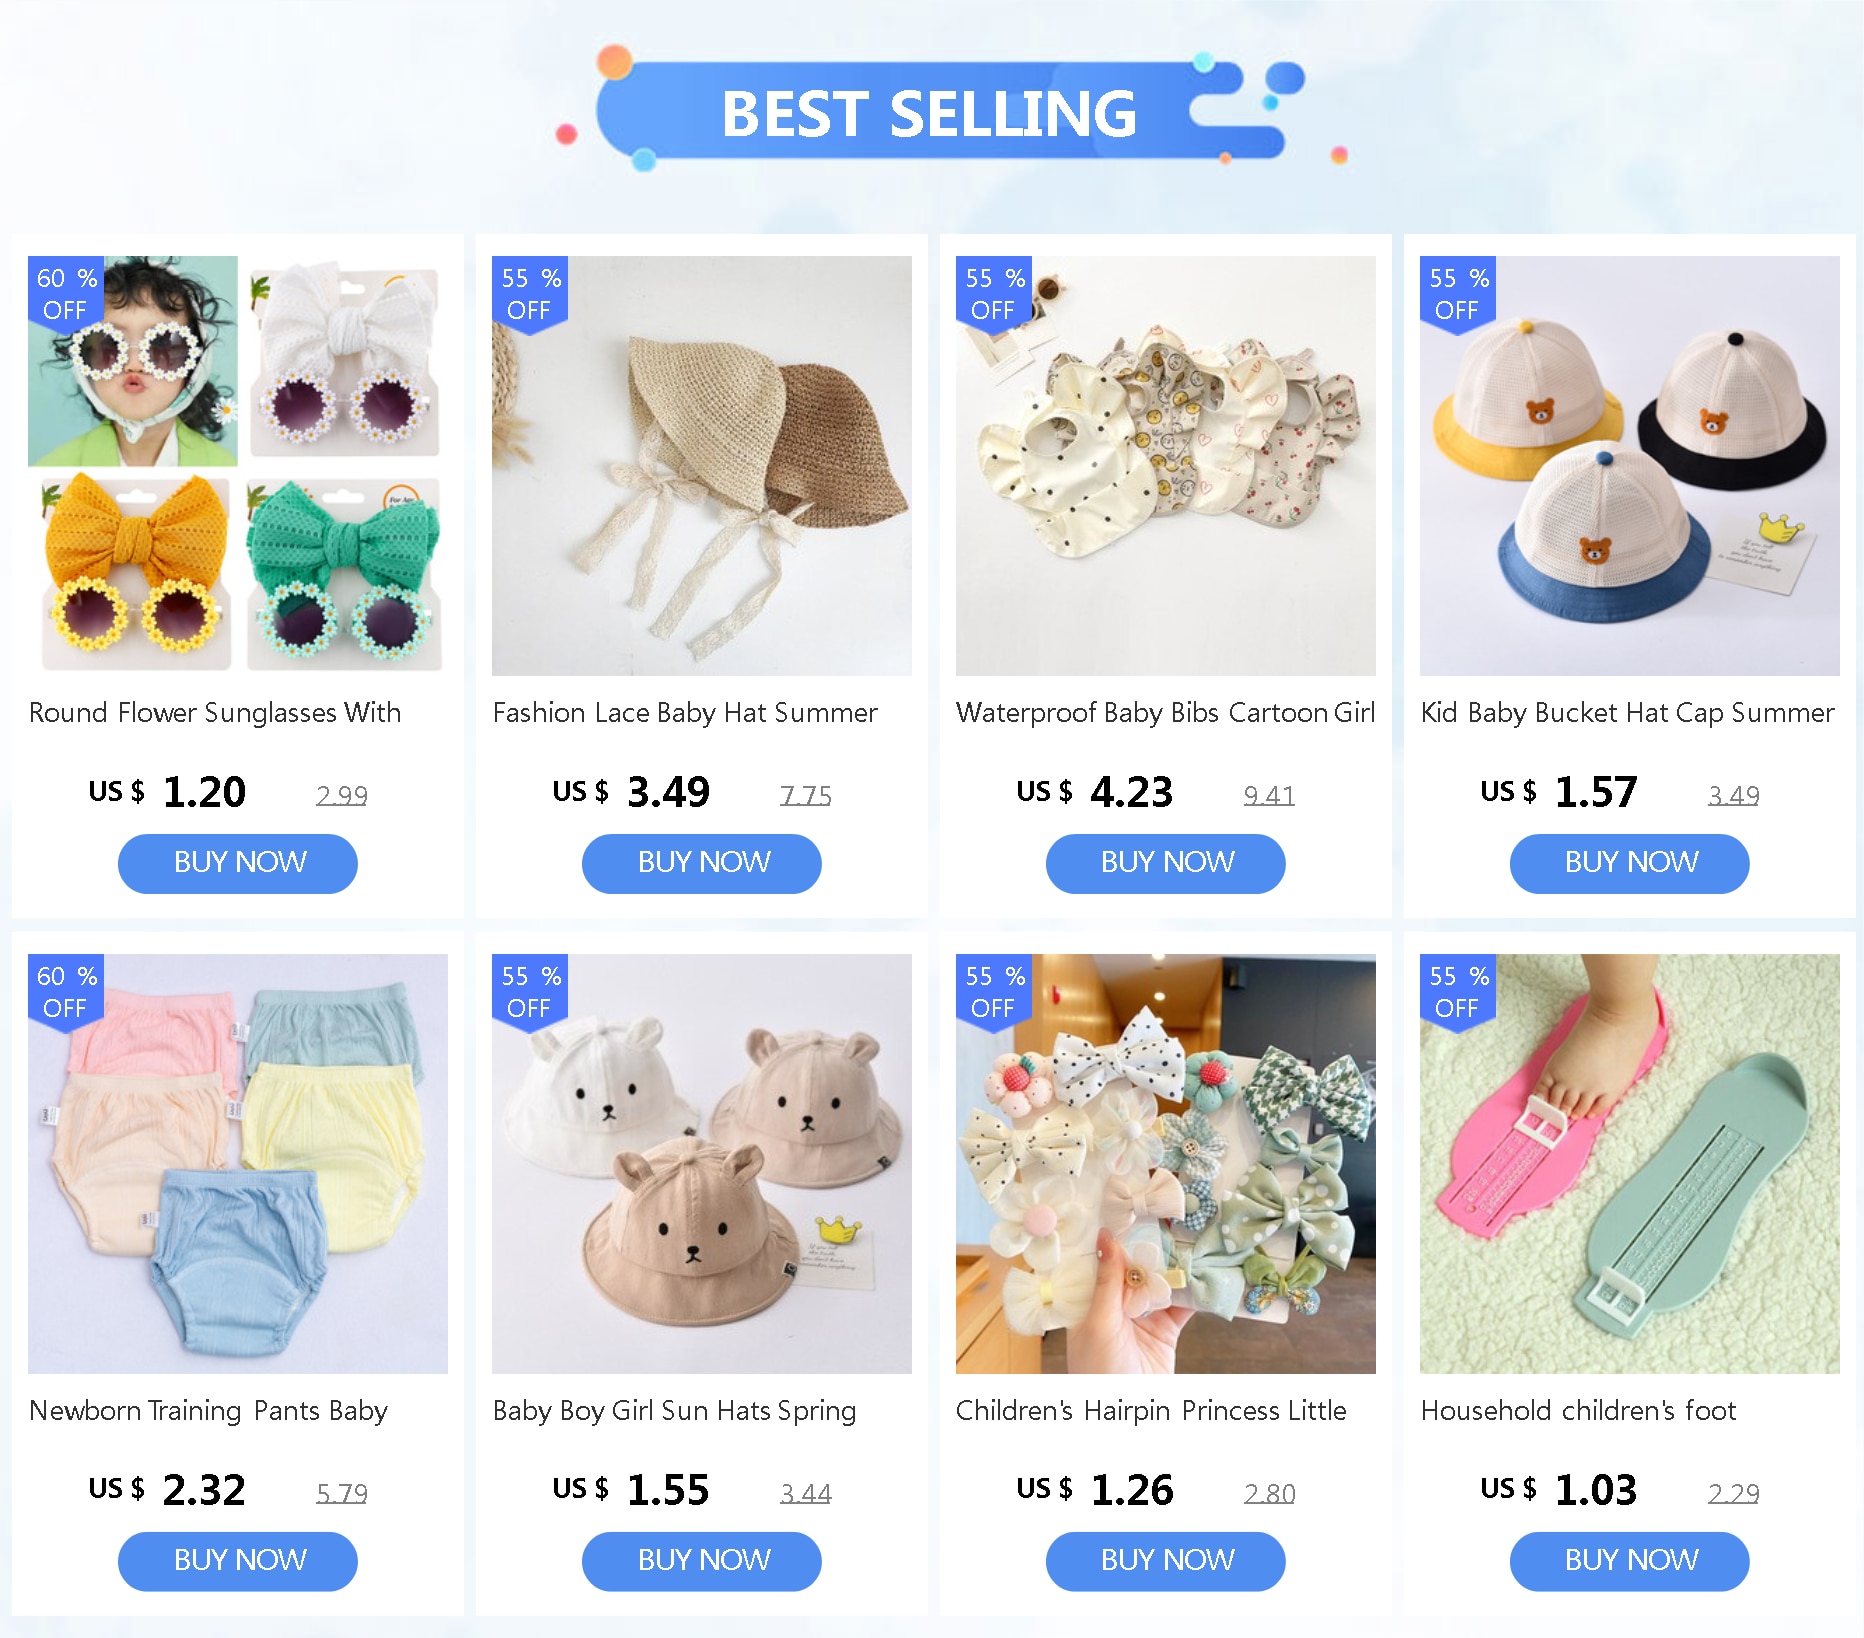The image size is (1864, 1638).
Task: Buy the Waterproof Baby Bibs now
Action: [x=1166, y=863]
